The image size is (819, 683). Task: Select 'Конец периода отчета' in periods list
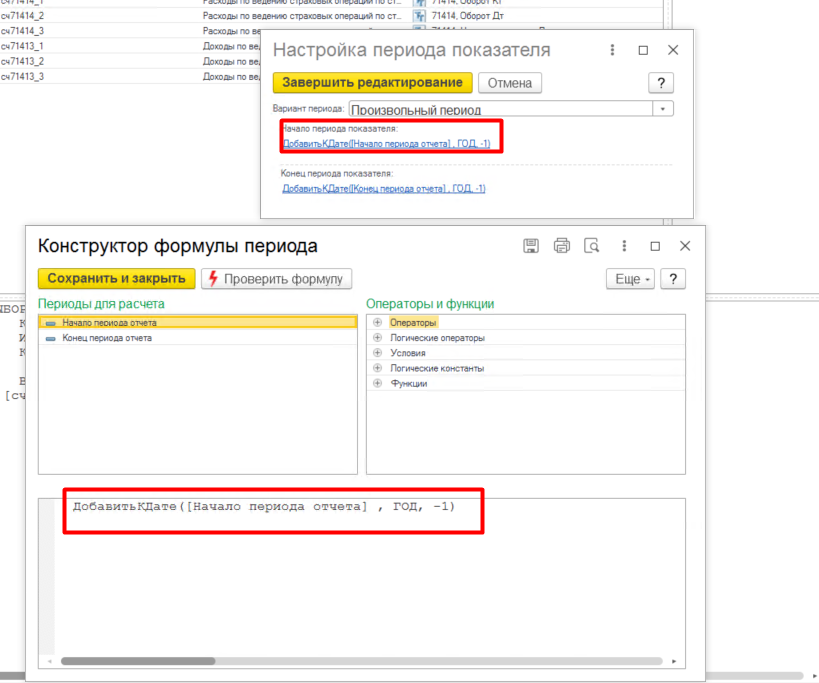pyautogui.click(x=107, y=338)
